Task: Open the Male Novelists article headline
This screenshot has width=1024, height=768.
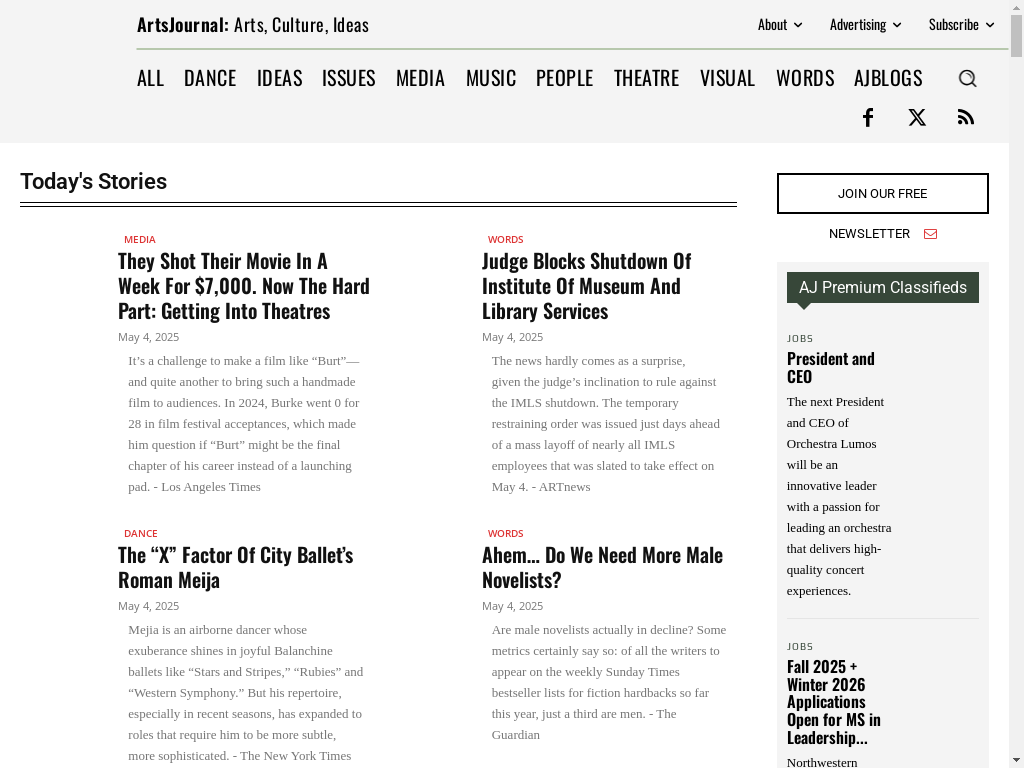Action: (x=602, y=568)
